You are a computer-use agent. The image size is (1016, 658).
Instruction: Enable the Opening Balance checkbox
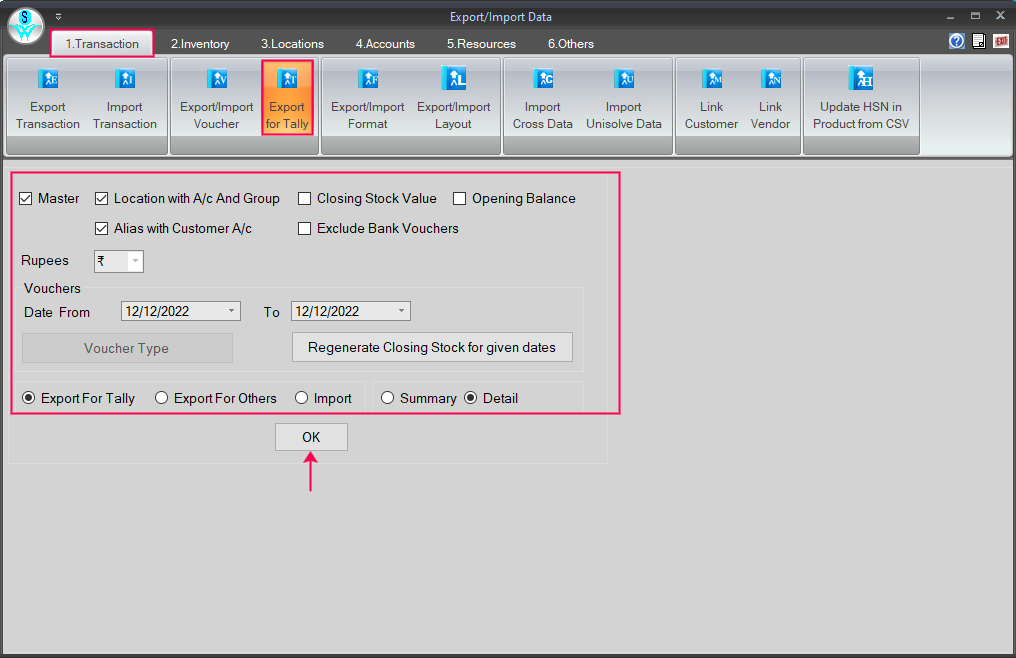tap(459, 198)
